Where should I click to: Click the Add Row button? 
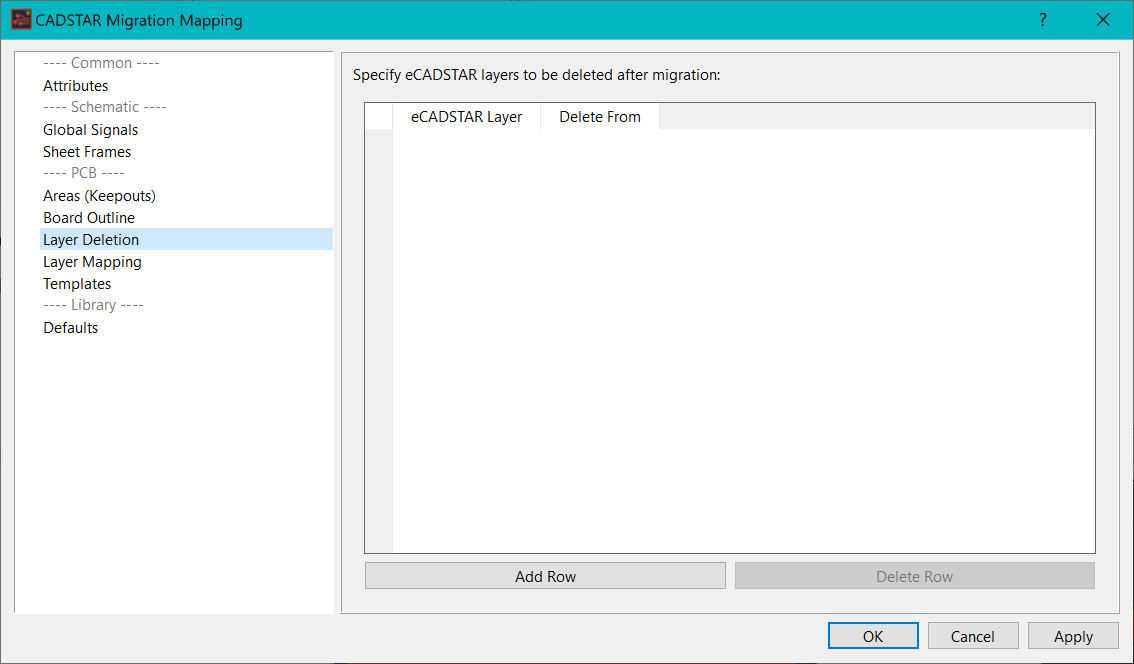pos(545,576)
